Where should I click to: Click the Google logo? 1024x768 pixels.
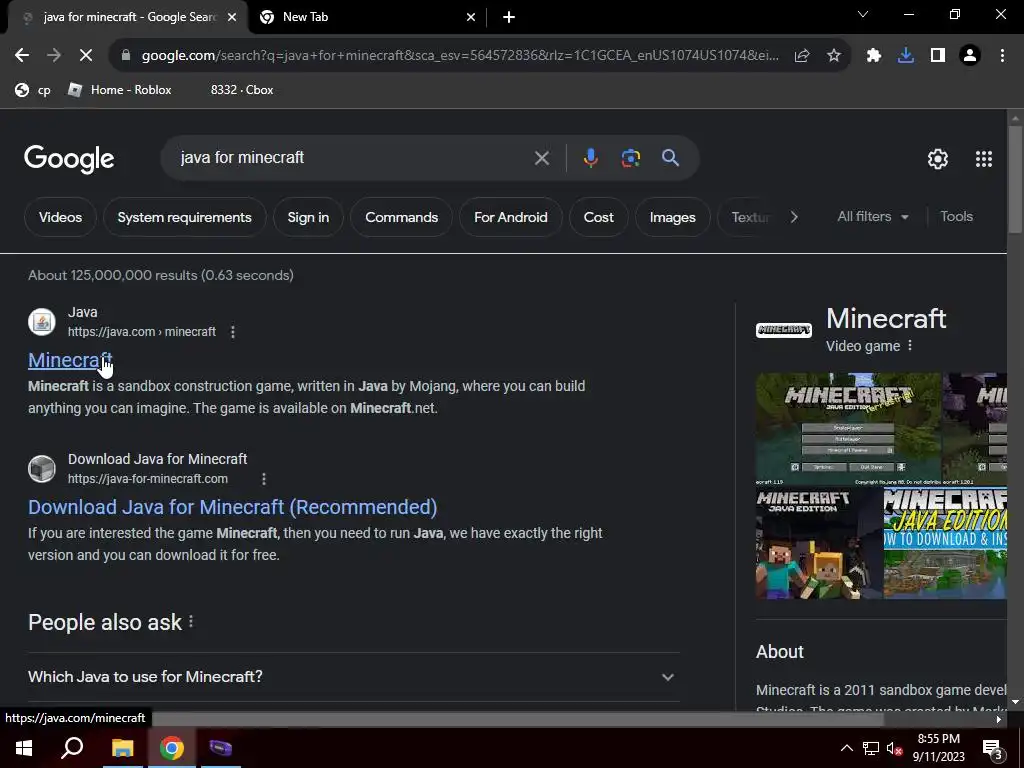pos(69,159)
